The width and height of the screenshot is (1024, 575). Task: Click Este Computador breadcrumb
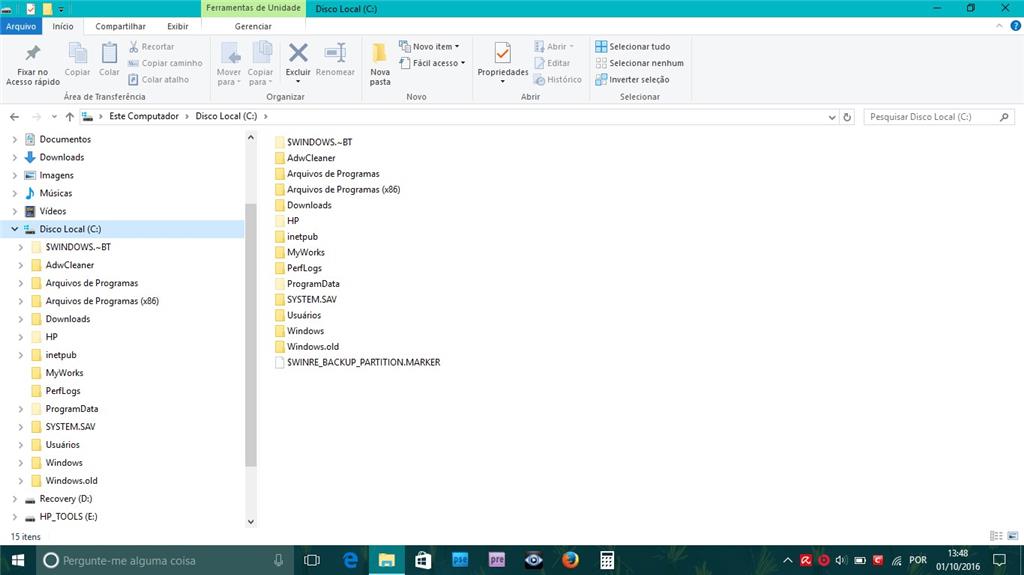pos(144,116)
